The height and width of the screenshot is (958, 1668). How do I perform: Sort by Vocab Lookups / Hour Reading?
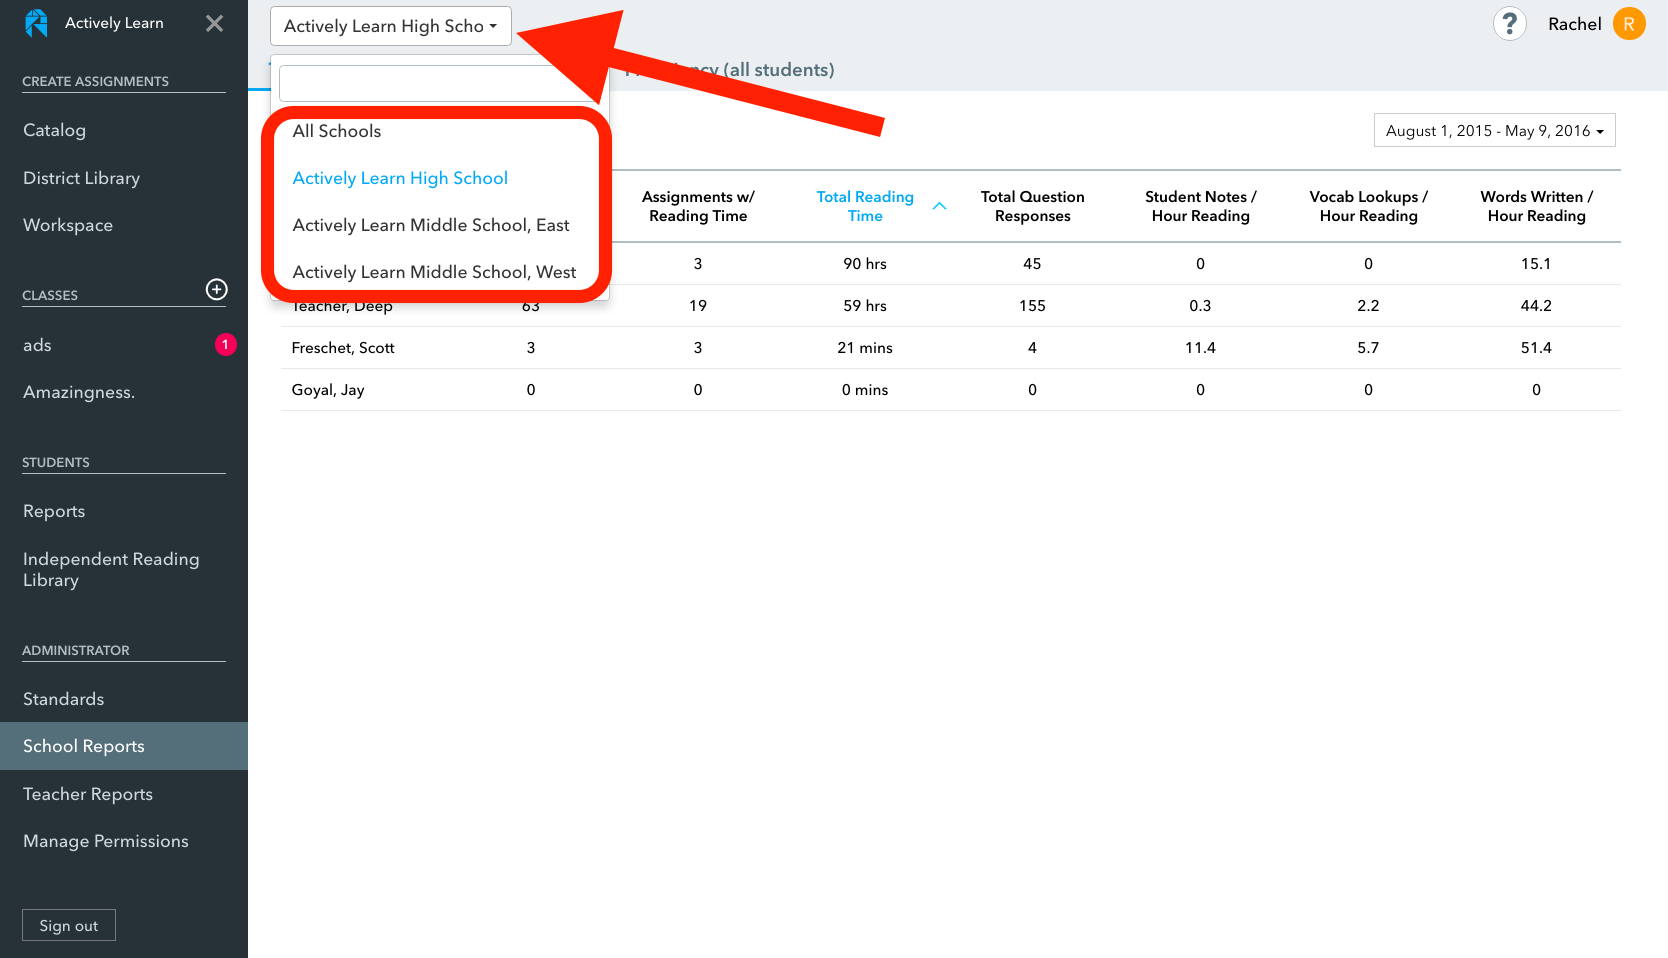pos(1368,206)
